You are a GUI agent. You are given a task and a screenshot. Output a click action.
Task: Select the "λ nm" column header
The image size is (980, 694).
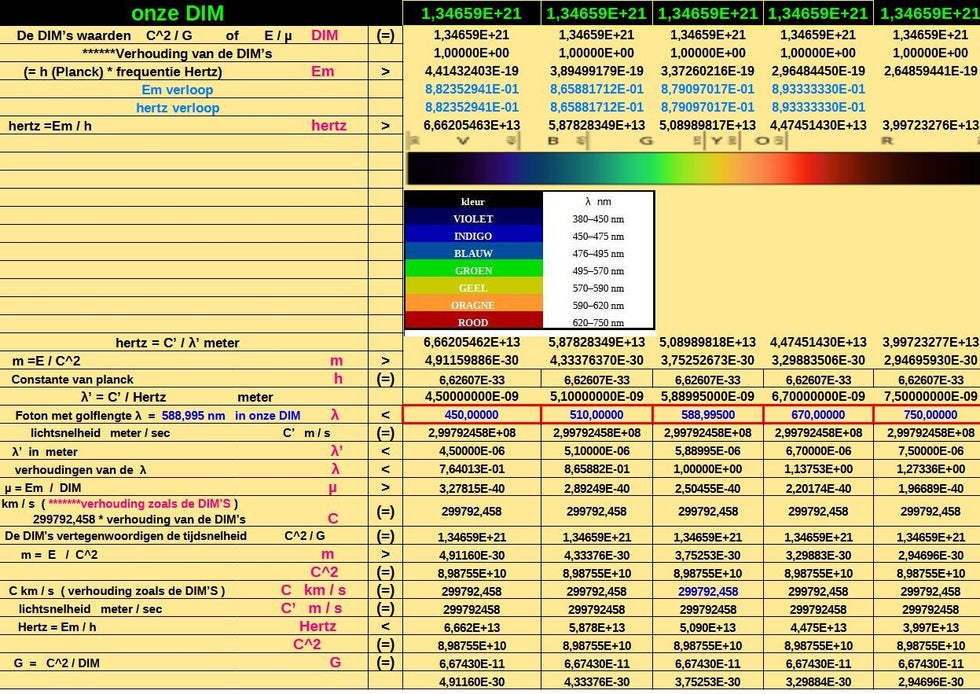(x=598, y=201)
